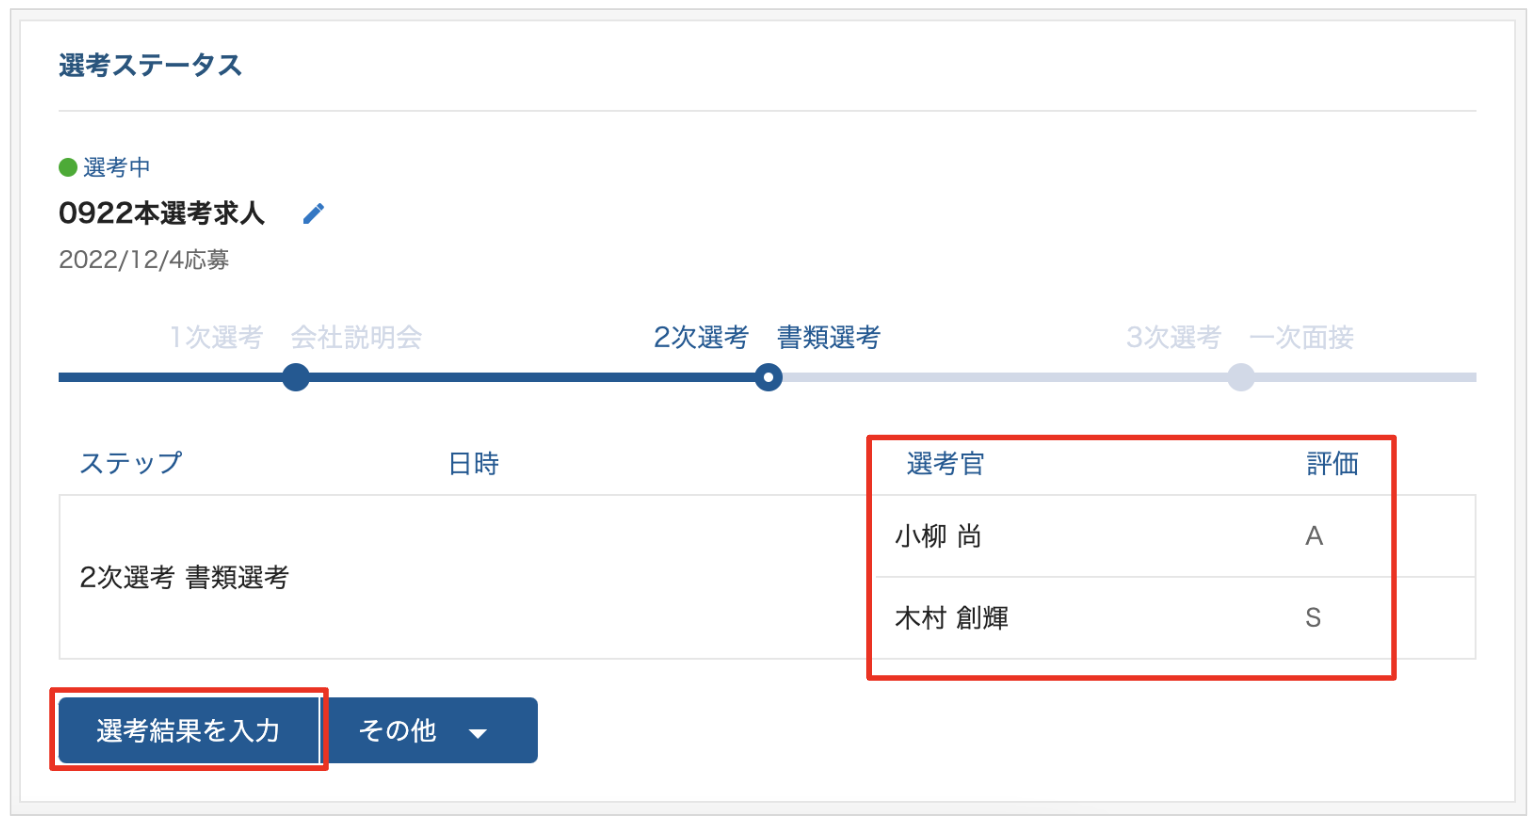Image resolution: width=1538 pixels, height=826 pixels.
Task: Click the 評価 column header
Action: (1332, 463)
